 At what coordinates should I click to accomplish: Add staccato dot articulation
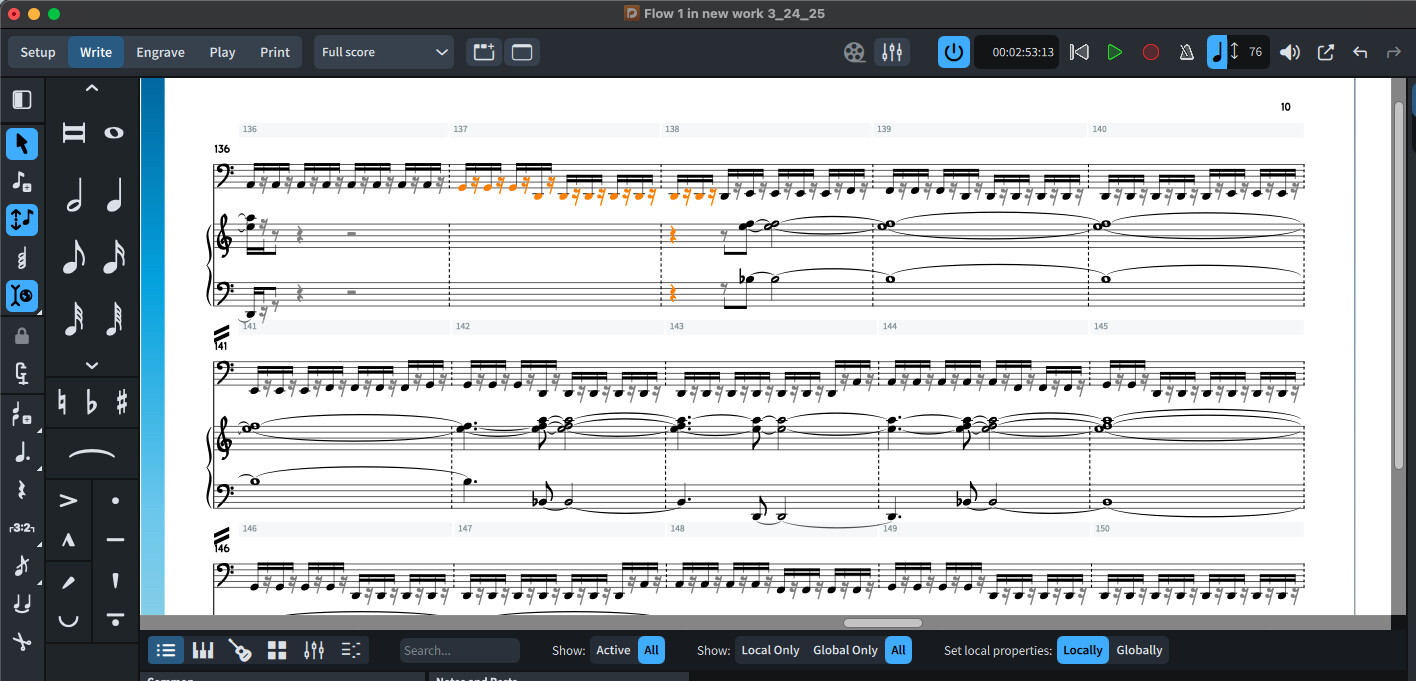(115, 500)
